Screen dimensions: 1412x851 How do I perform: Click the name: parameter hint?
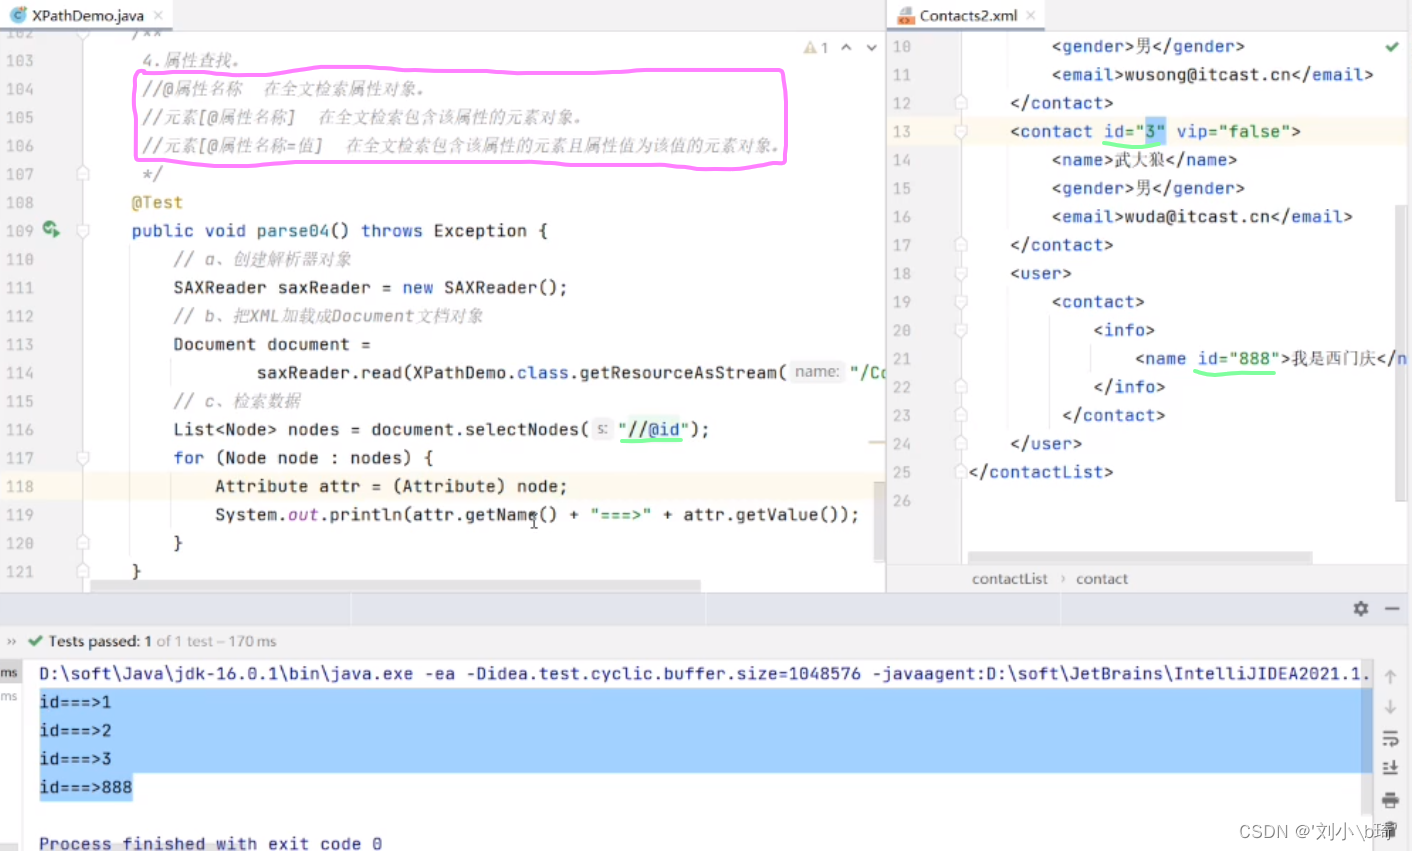tap(817, 372)
